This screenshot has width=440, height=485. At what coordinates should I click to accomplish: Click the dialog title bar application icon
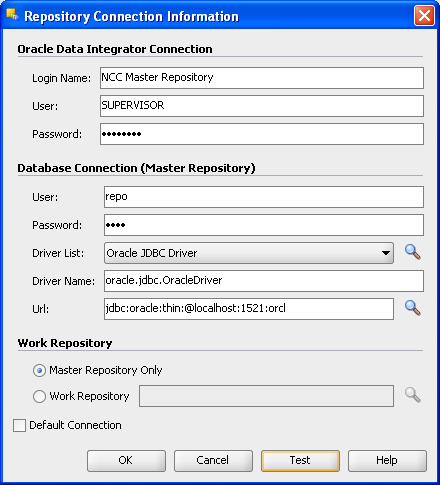(12, 15)
